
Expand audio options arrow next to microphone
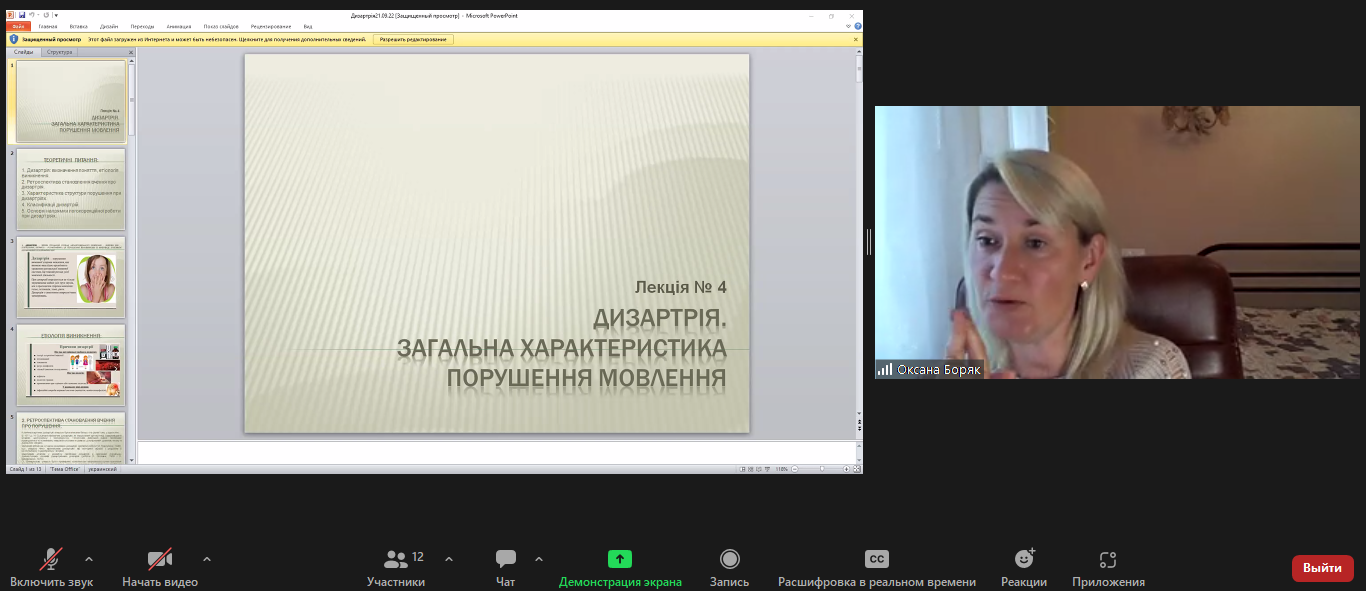coord(89,559)
